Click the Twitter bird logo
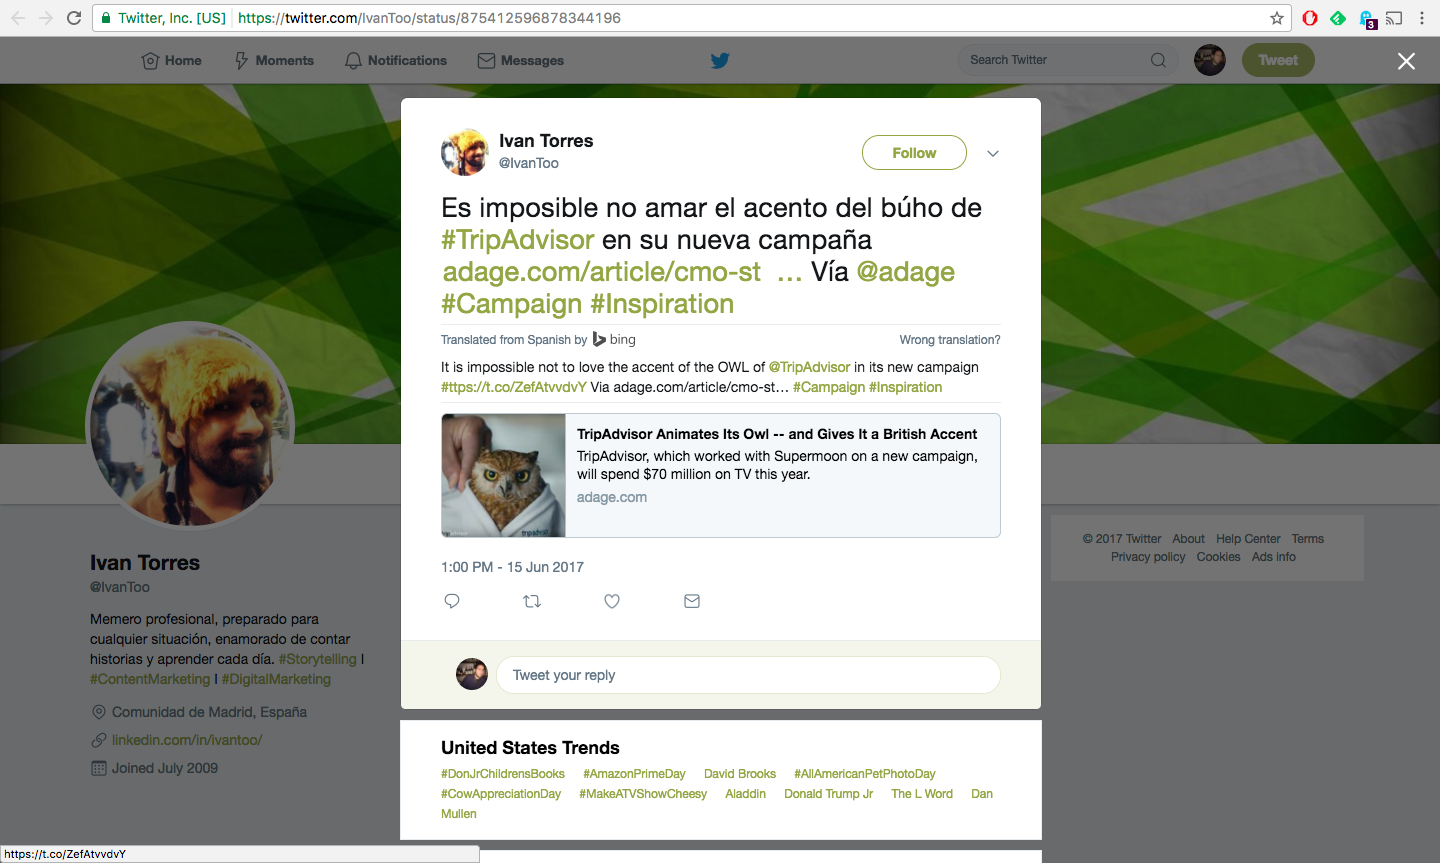 pyautogui.click(x=720, y=60)
